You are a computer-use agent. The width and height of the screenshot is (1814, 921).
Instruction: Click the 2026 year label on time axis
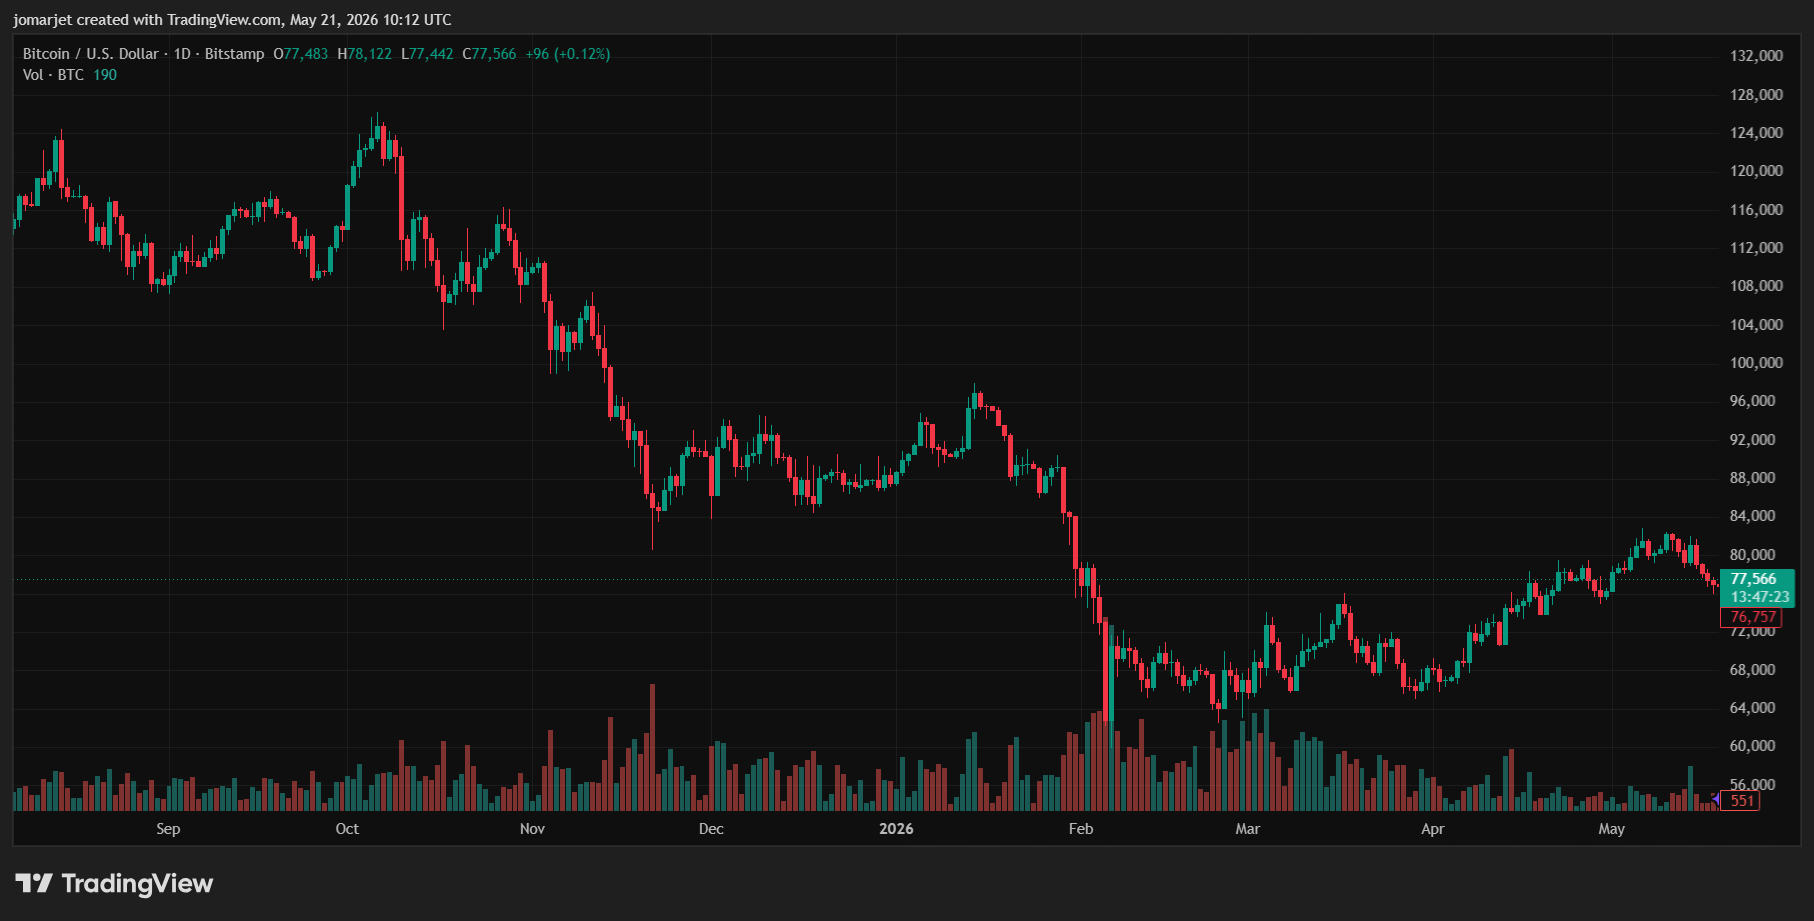pyautogui.click(x=896, y=829)
